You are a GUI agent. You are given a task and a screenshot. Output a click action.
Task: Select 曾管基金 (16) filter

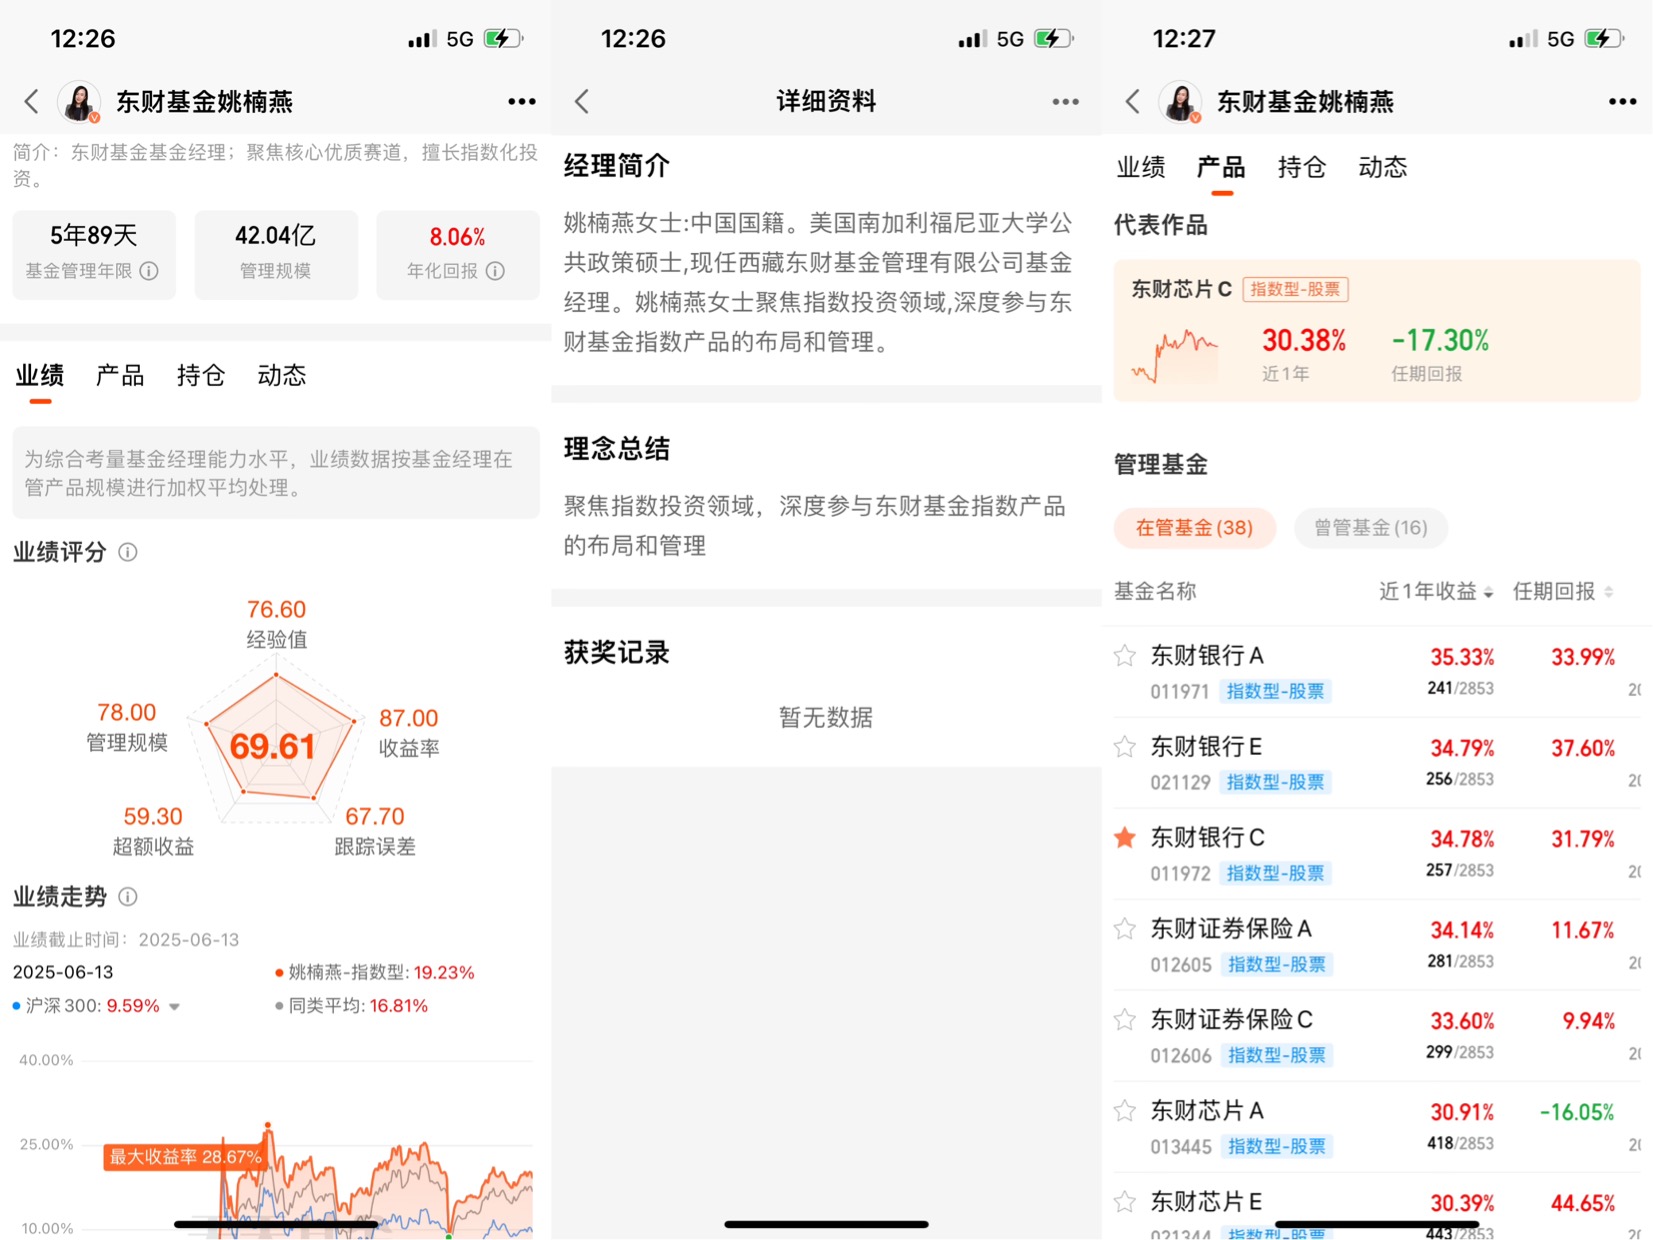click(x=1370, y=528)
